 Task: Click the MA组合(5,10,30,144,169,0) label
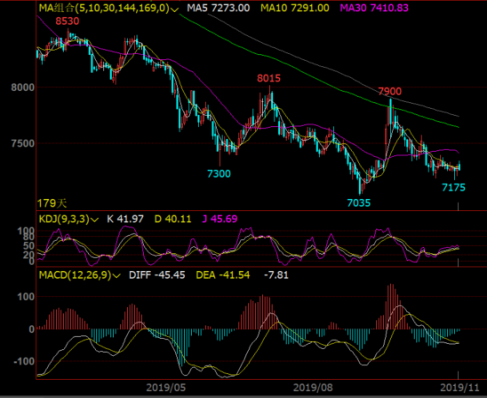tap(104, 8)
